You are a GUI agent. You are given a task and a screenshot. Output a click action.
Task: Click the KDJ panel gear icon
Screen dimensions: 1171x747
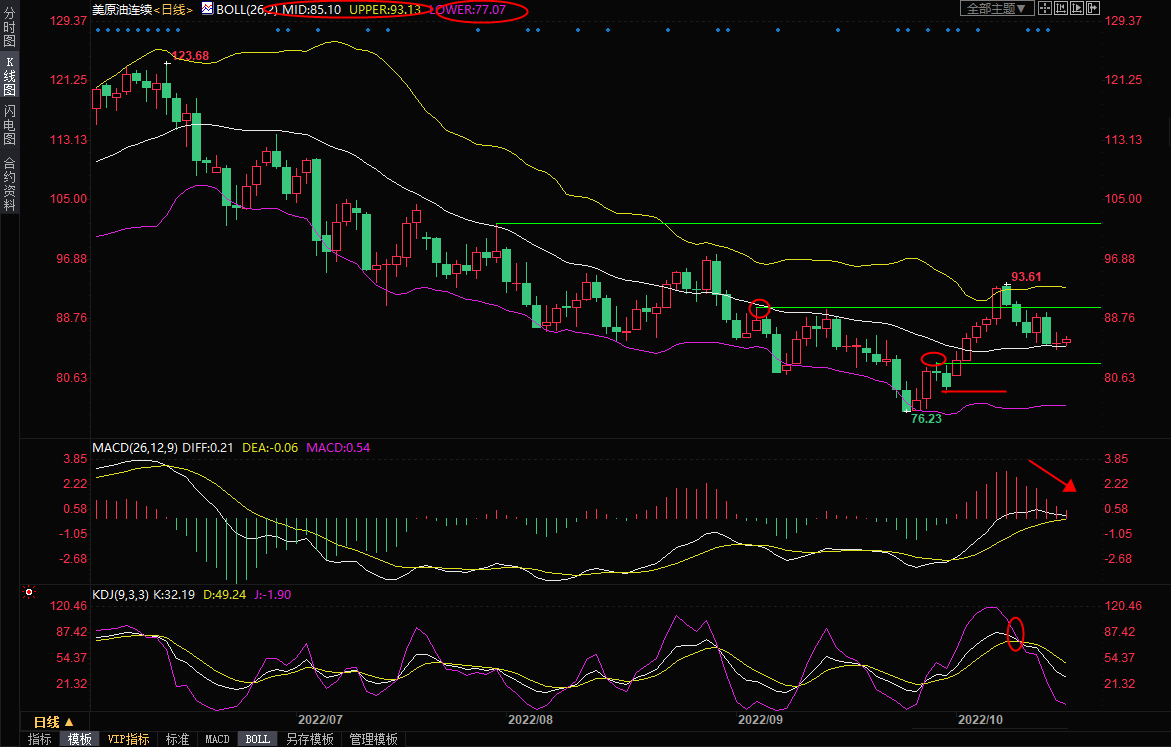tap(29, 594)
